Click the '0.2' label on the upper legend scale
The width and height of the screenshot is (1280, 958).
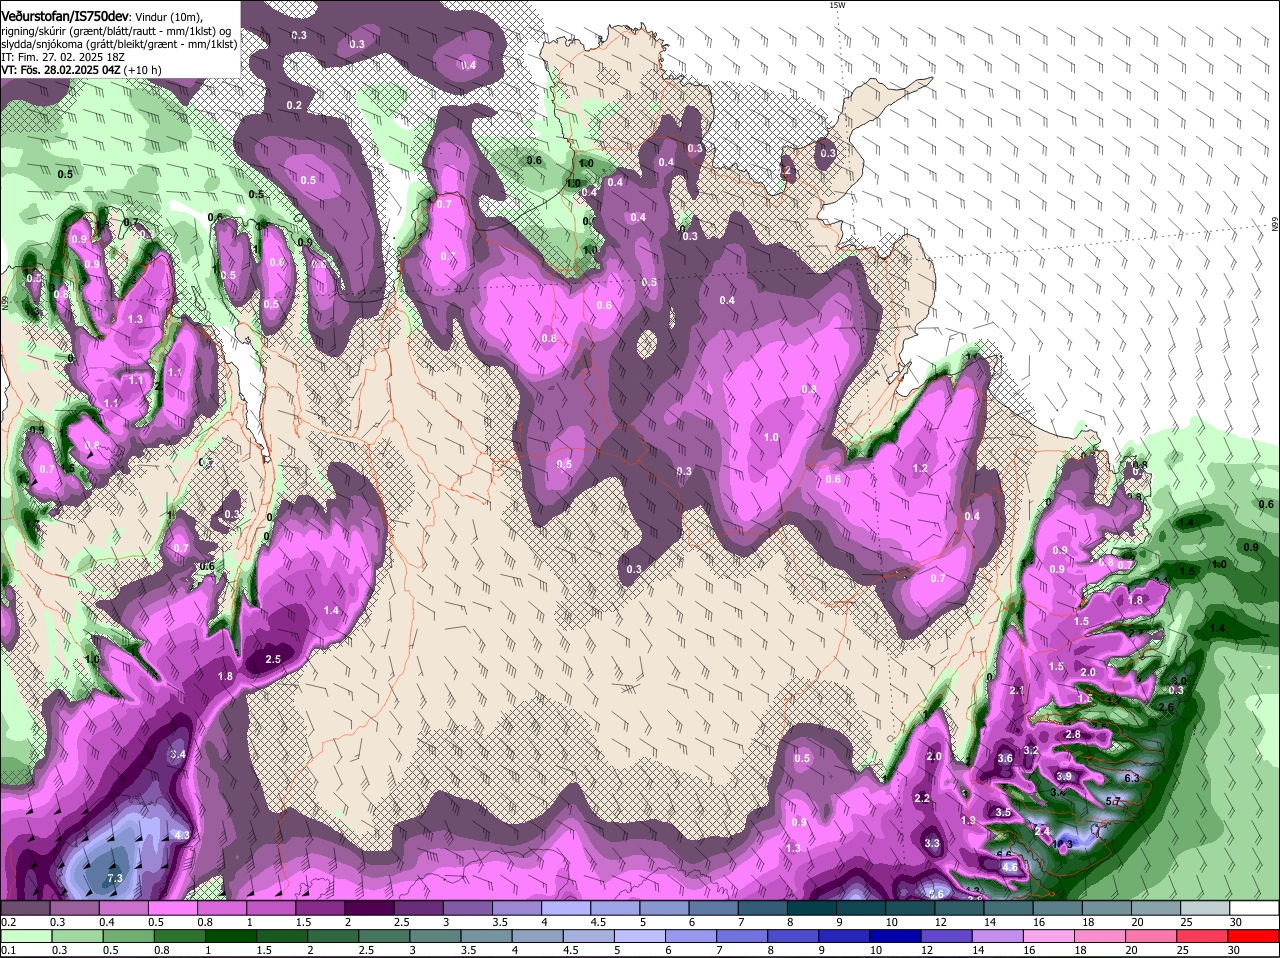[x=8, y=922]
